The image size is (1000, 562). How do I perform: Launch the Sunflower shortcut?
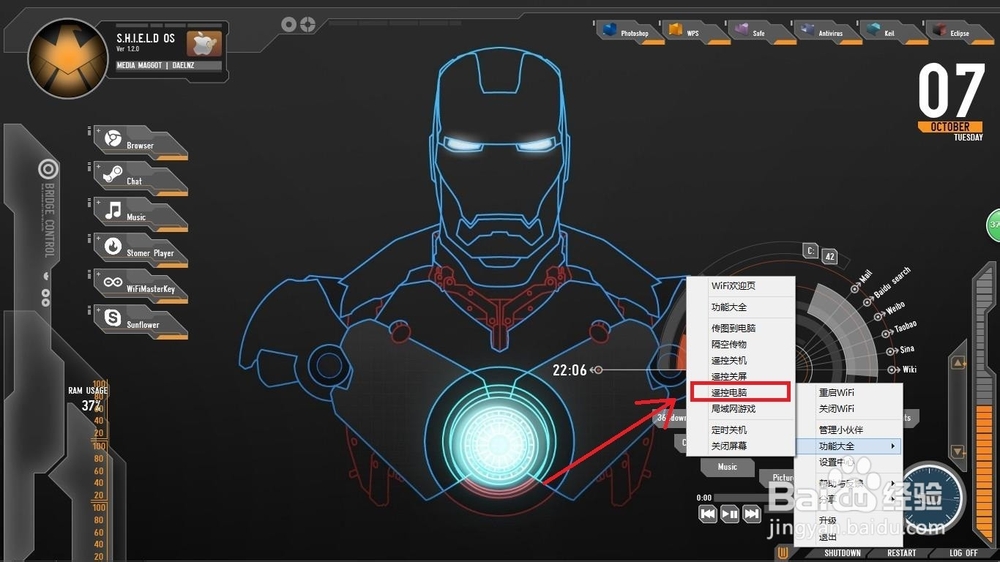pos(140,322)
